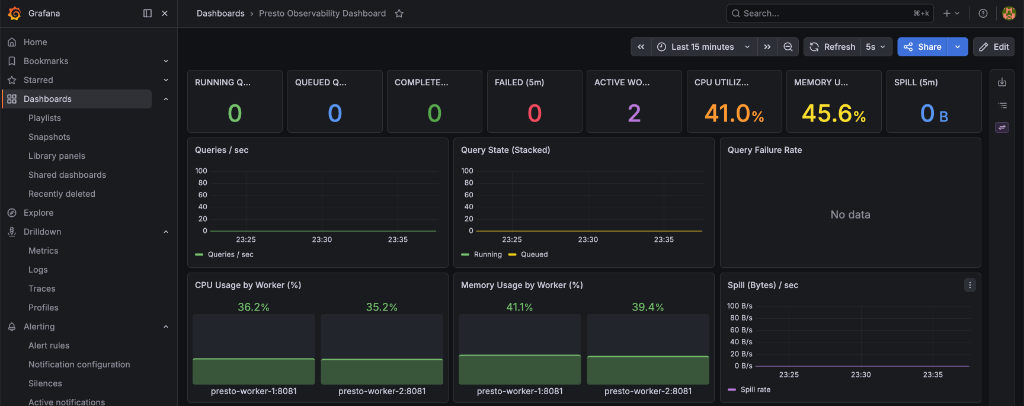Click the Edit dashboard button
Image resolution: width=1024 pixels, height=406 pixels.
[994, 47]
